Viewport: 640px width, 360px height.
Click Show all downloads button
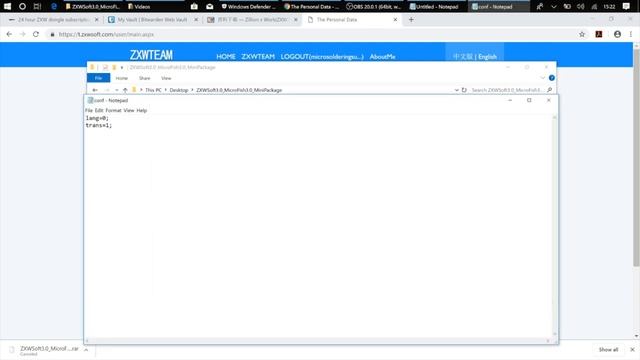pyautogui.click(x=608, y=350)
